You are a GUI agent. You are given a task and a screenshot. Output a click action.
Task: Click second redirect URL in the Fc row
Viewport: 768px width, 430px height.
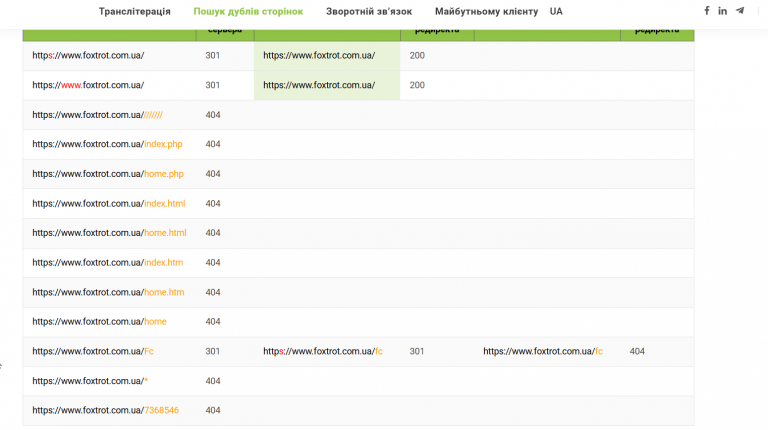pyautogui.click(x=543, y=352)
